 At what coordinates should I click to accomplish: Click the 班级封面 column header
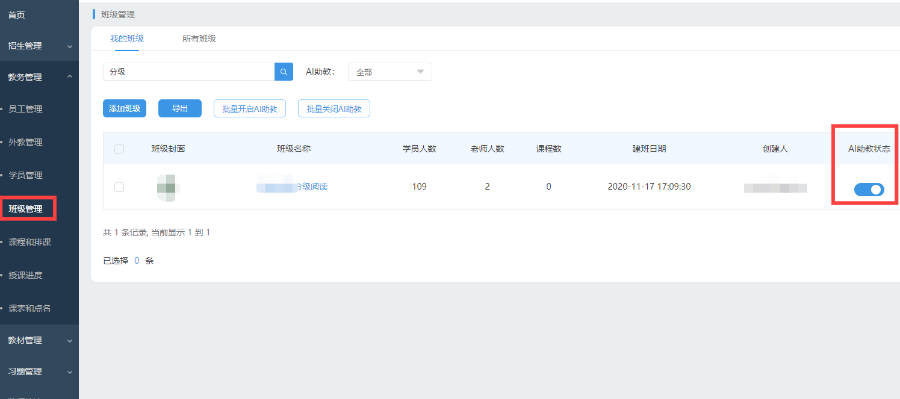(168, 149)
